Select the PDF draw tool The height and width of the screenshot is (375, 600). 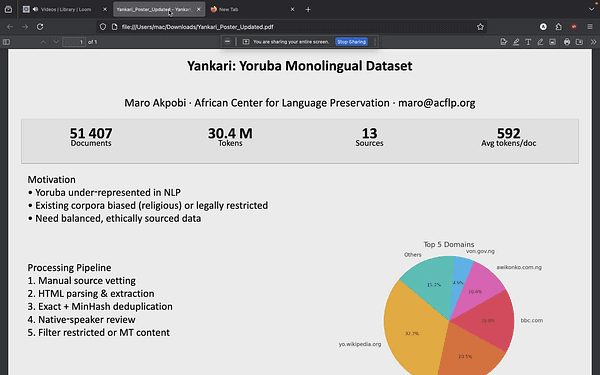pos(540,42)
